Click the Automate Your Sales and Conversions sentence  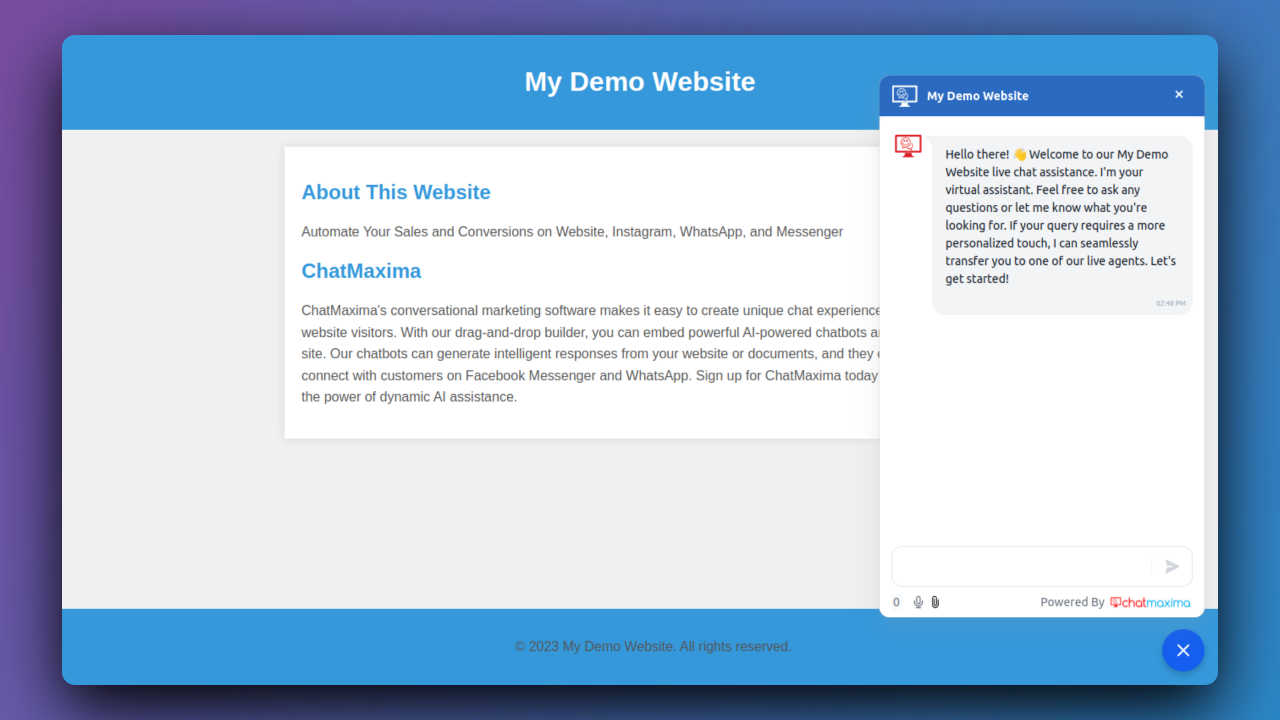point(572,232)
